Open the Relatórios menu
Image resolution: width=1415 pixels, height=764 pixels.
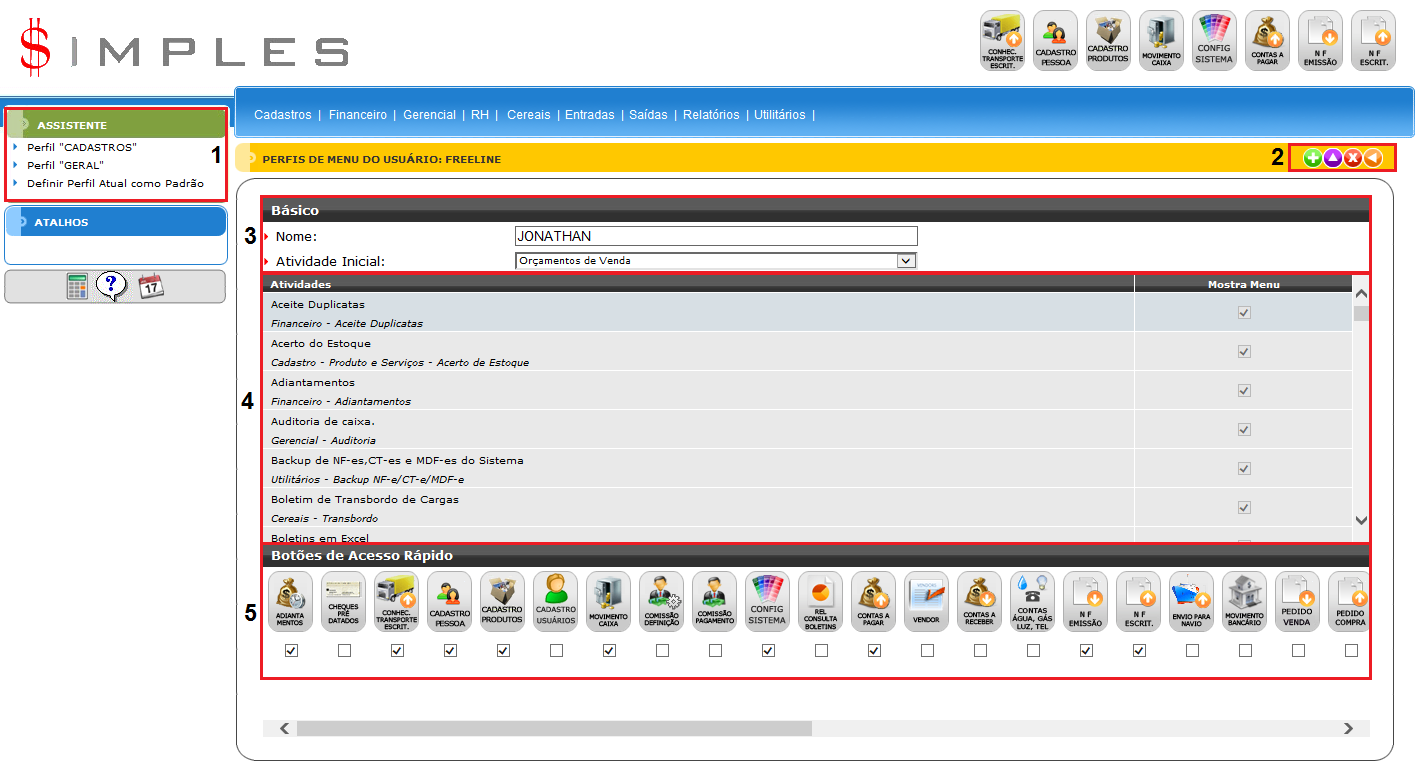(x=710, y=115)
